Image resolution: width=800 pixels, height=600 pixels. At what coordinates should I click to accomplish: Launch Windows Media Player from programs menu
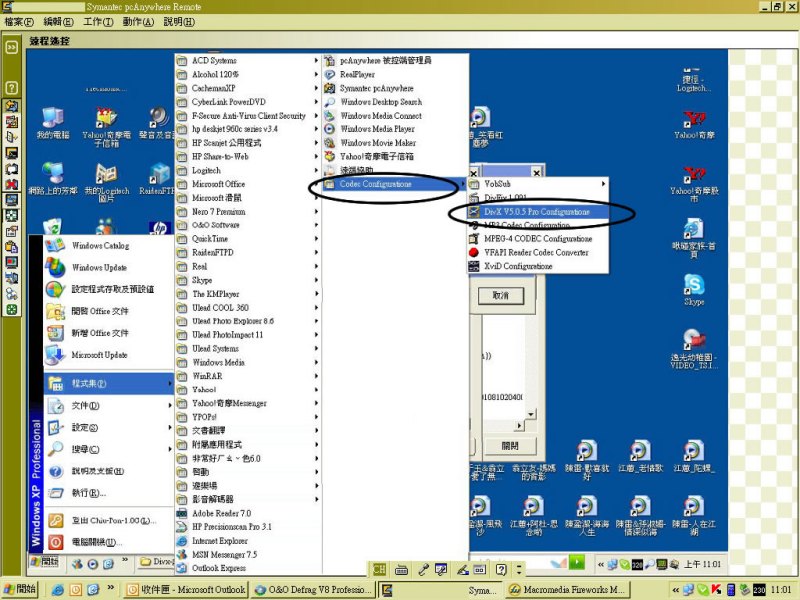395,129
